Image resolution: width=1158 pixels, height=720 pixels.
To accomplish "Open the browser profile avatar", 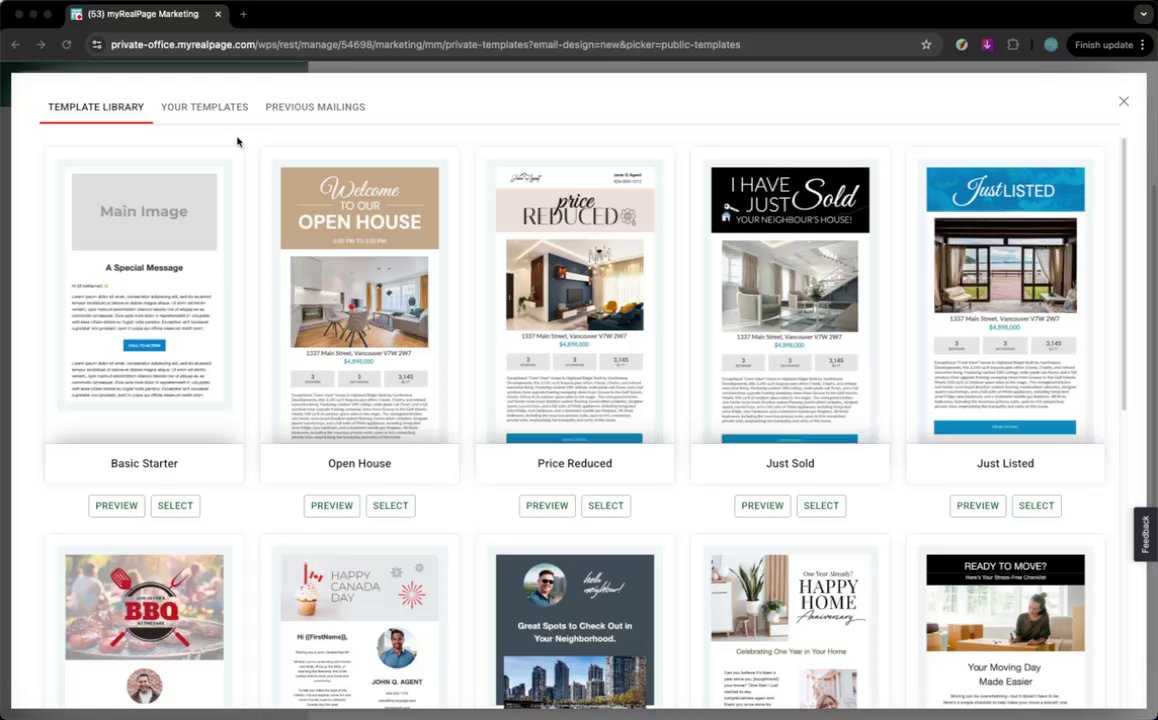I will 1051,45.
